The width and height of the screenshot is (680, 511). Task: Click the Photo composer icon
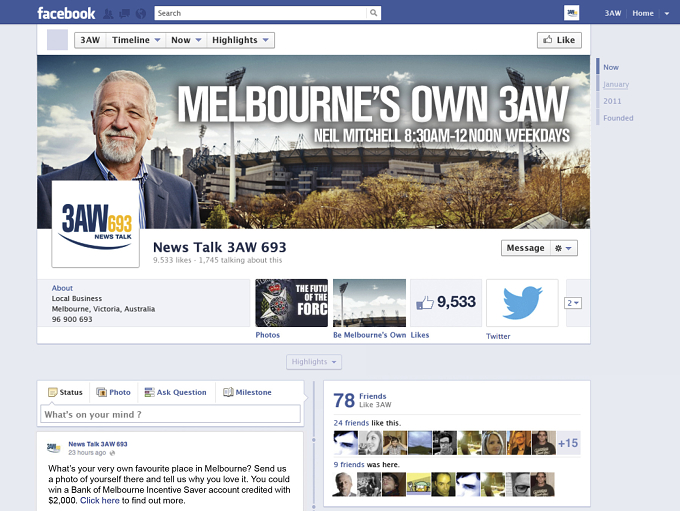(101, 392)
